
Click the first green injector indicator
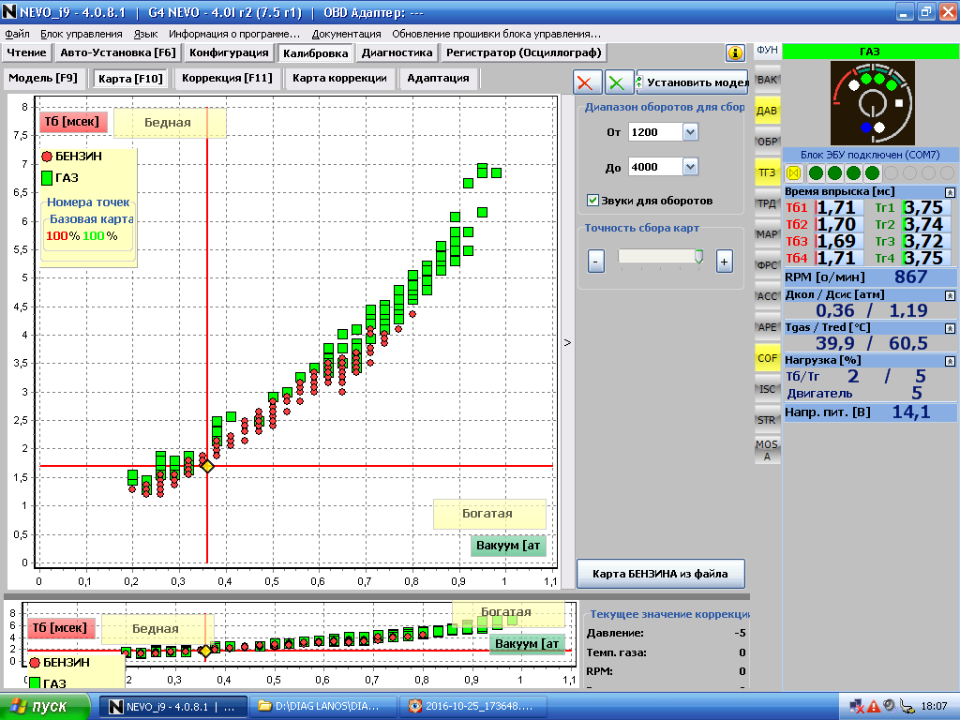[815, 173]
